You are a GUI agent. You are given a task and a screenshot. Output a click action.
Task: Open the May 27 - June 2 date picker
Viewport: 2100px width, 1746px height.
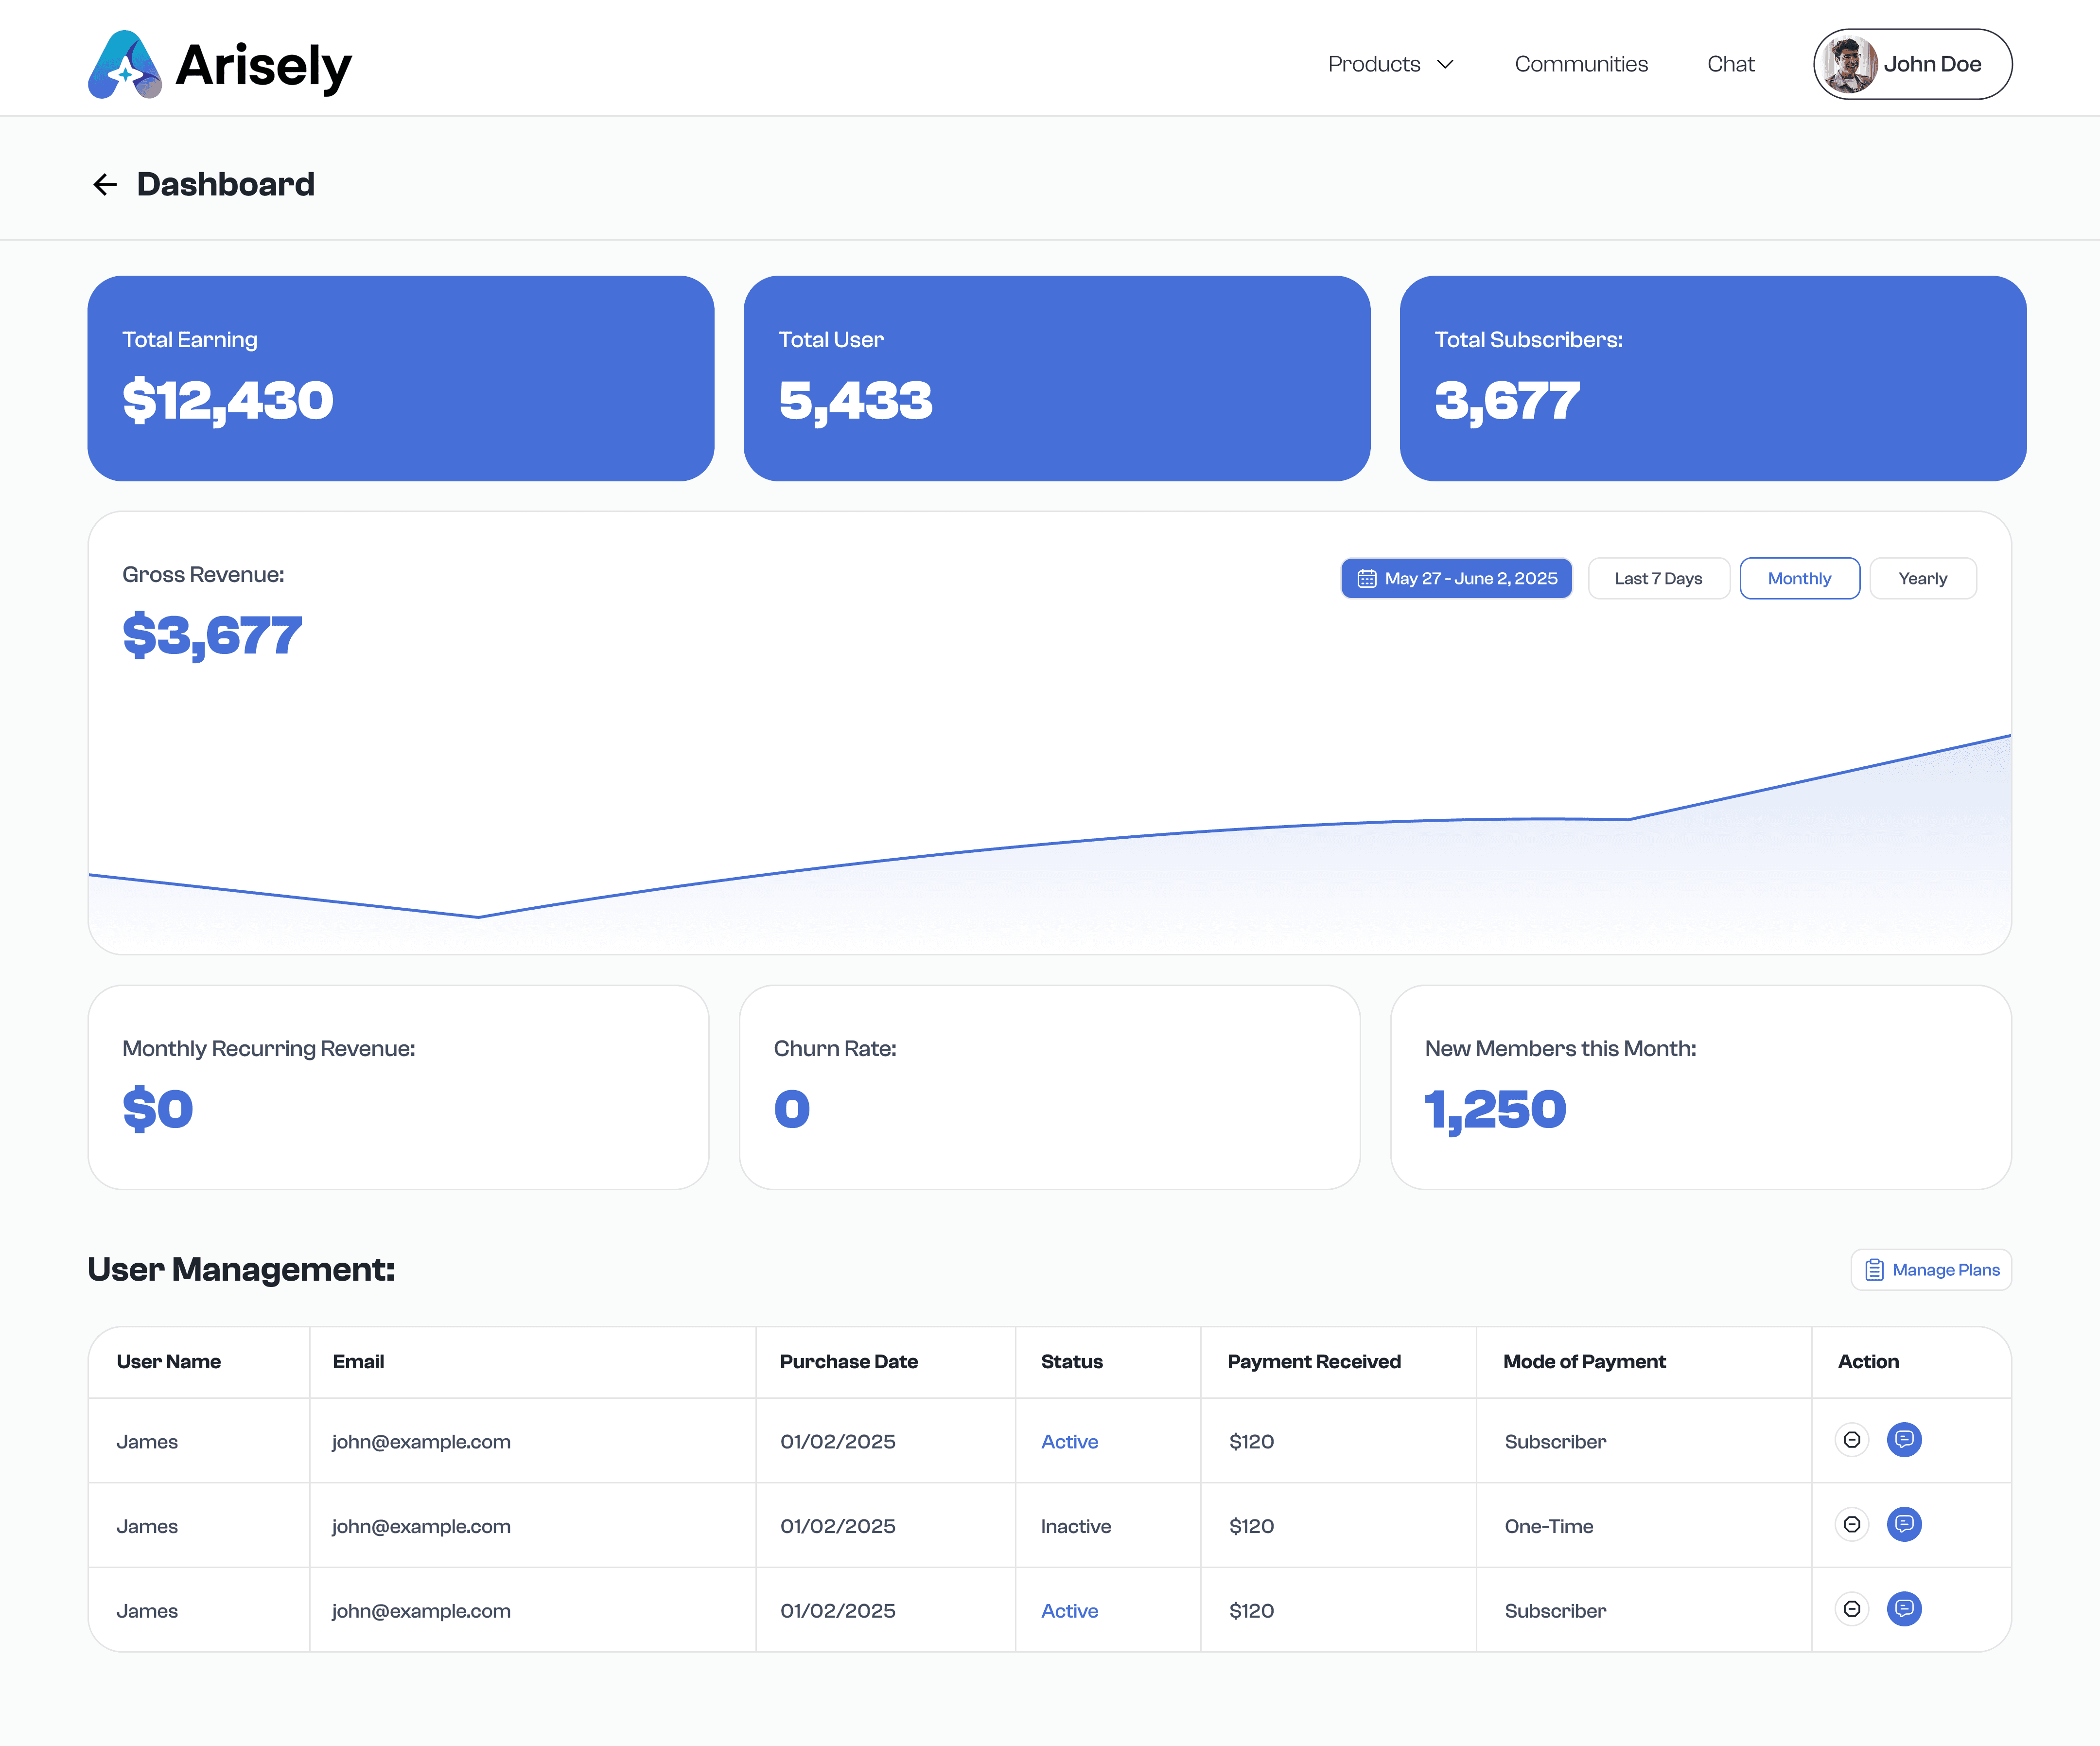pos(1456,578)
